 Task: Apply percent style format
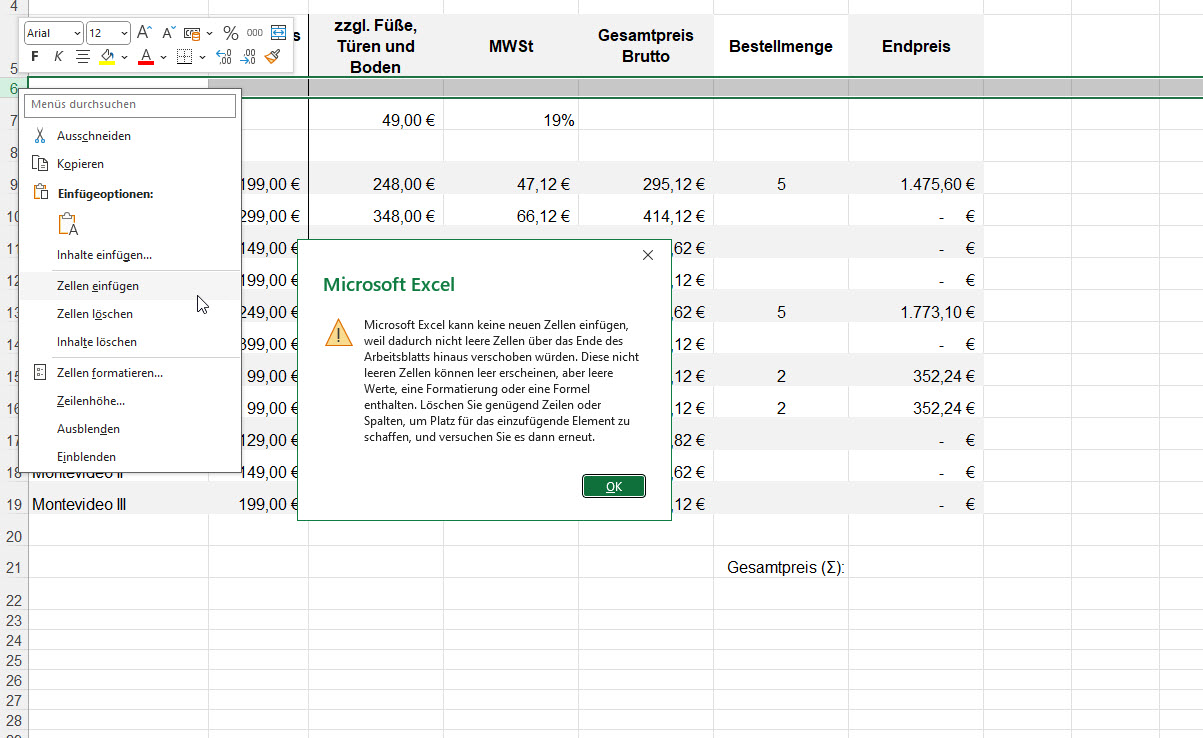pos(230,33)
